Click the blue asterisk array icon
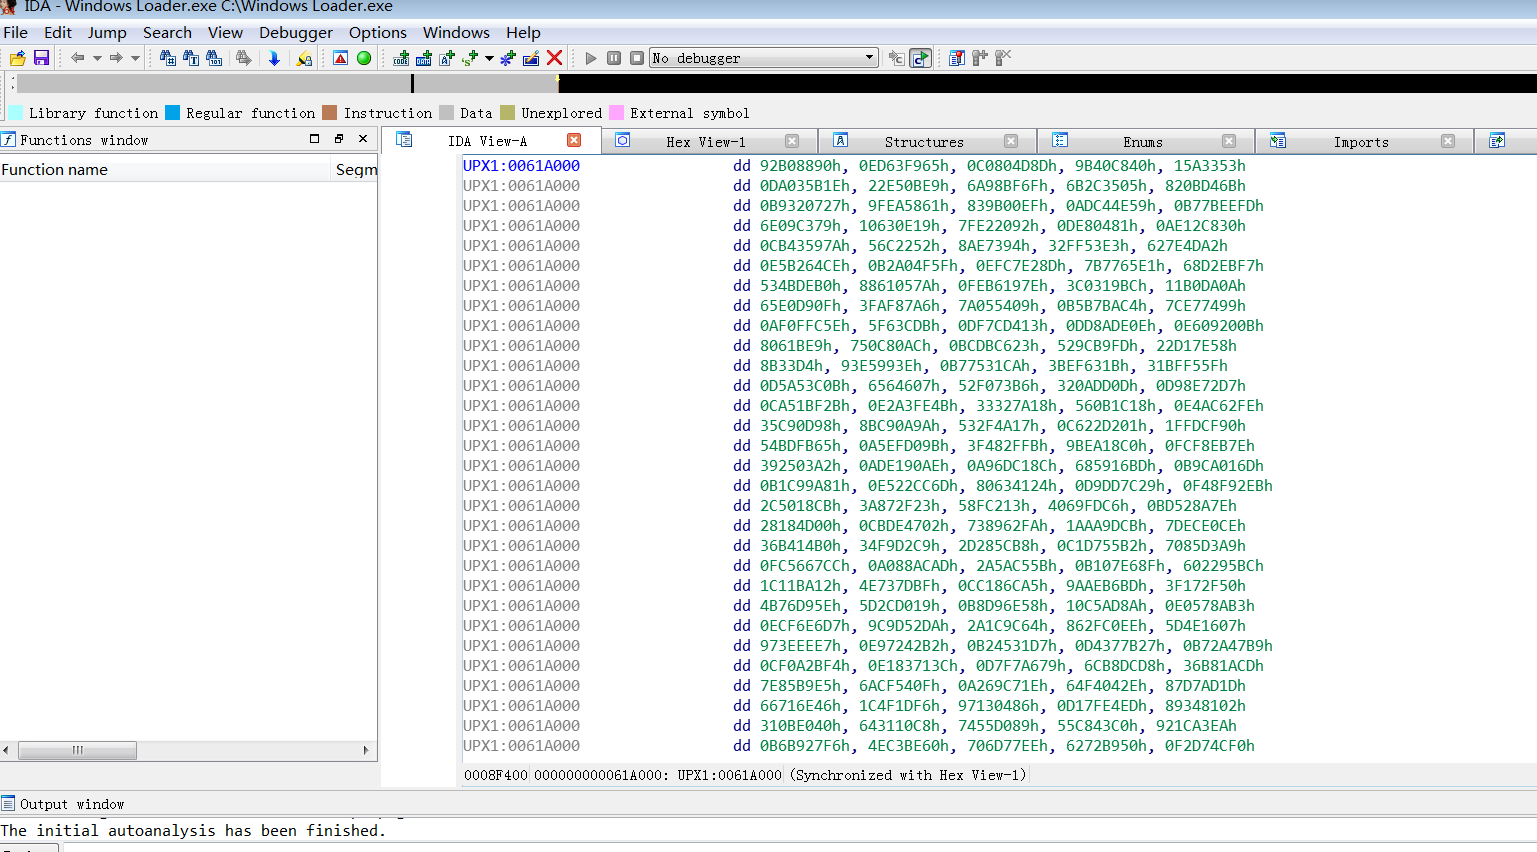Image resolution: width=1537 pixels, height=852 pixels. pyautogui.click(x=508, y=58)
